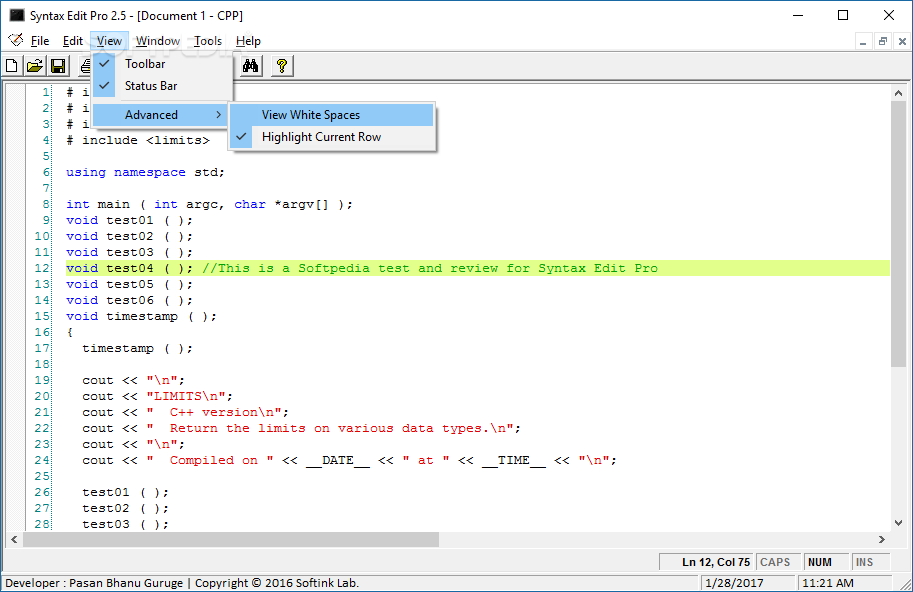Viewport: 913px width, 592px height.
Task: Open the Help menu
Action: coord(248,41)
